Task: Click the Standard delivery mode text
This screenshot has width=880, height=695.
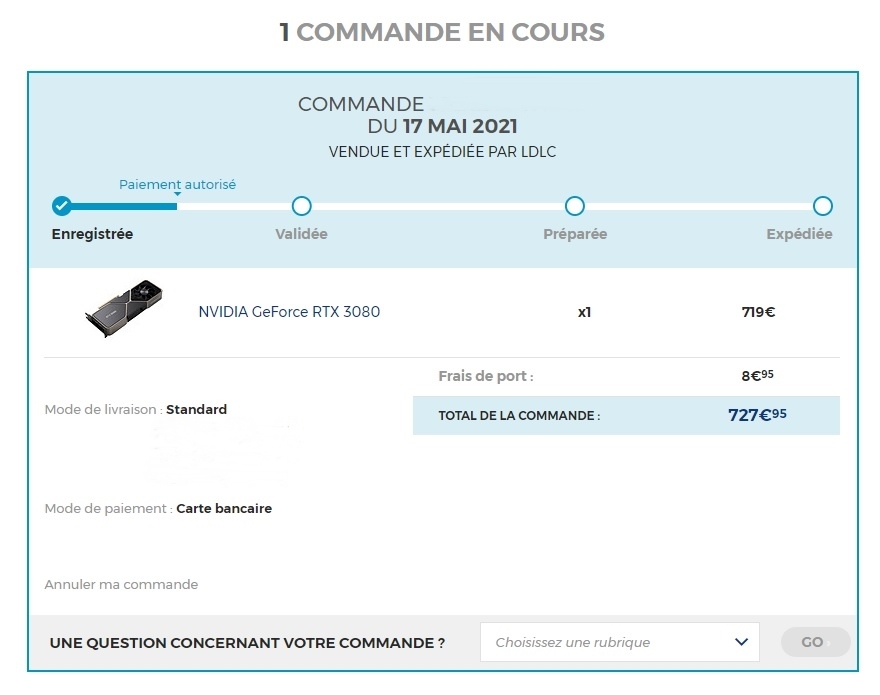Action: (196, 409)
